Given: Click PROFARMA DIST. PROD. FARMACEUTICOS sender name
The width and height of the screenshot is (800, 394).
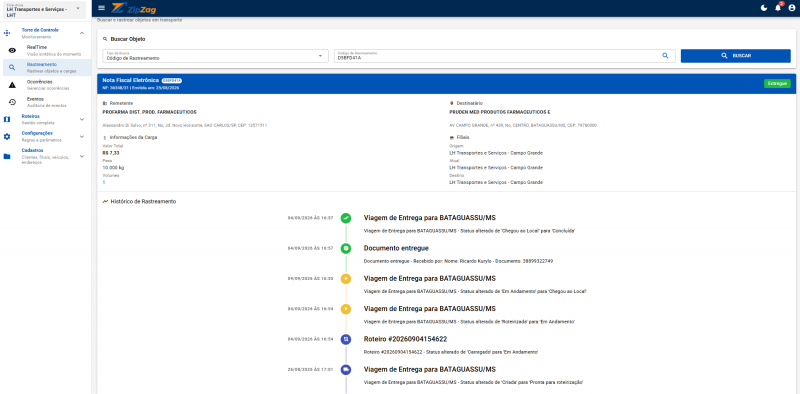Looking at the screenshot, I should click(x=149, y=112).
